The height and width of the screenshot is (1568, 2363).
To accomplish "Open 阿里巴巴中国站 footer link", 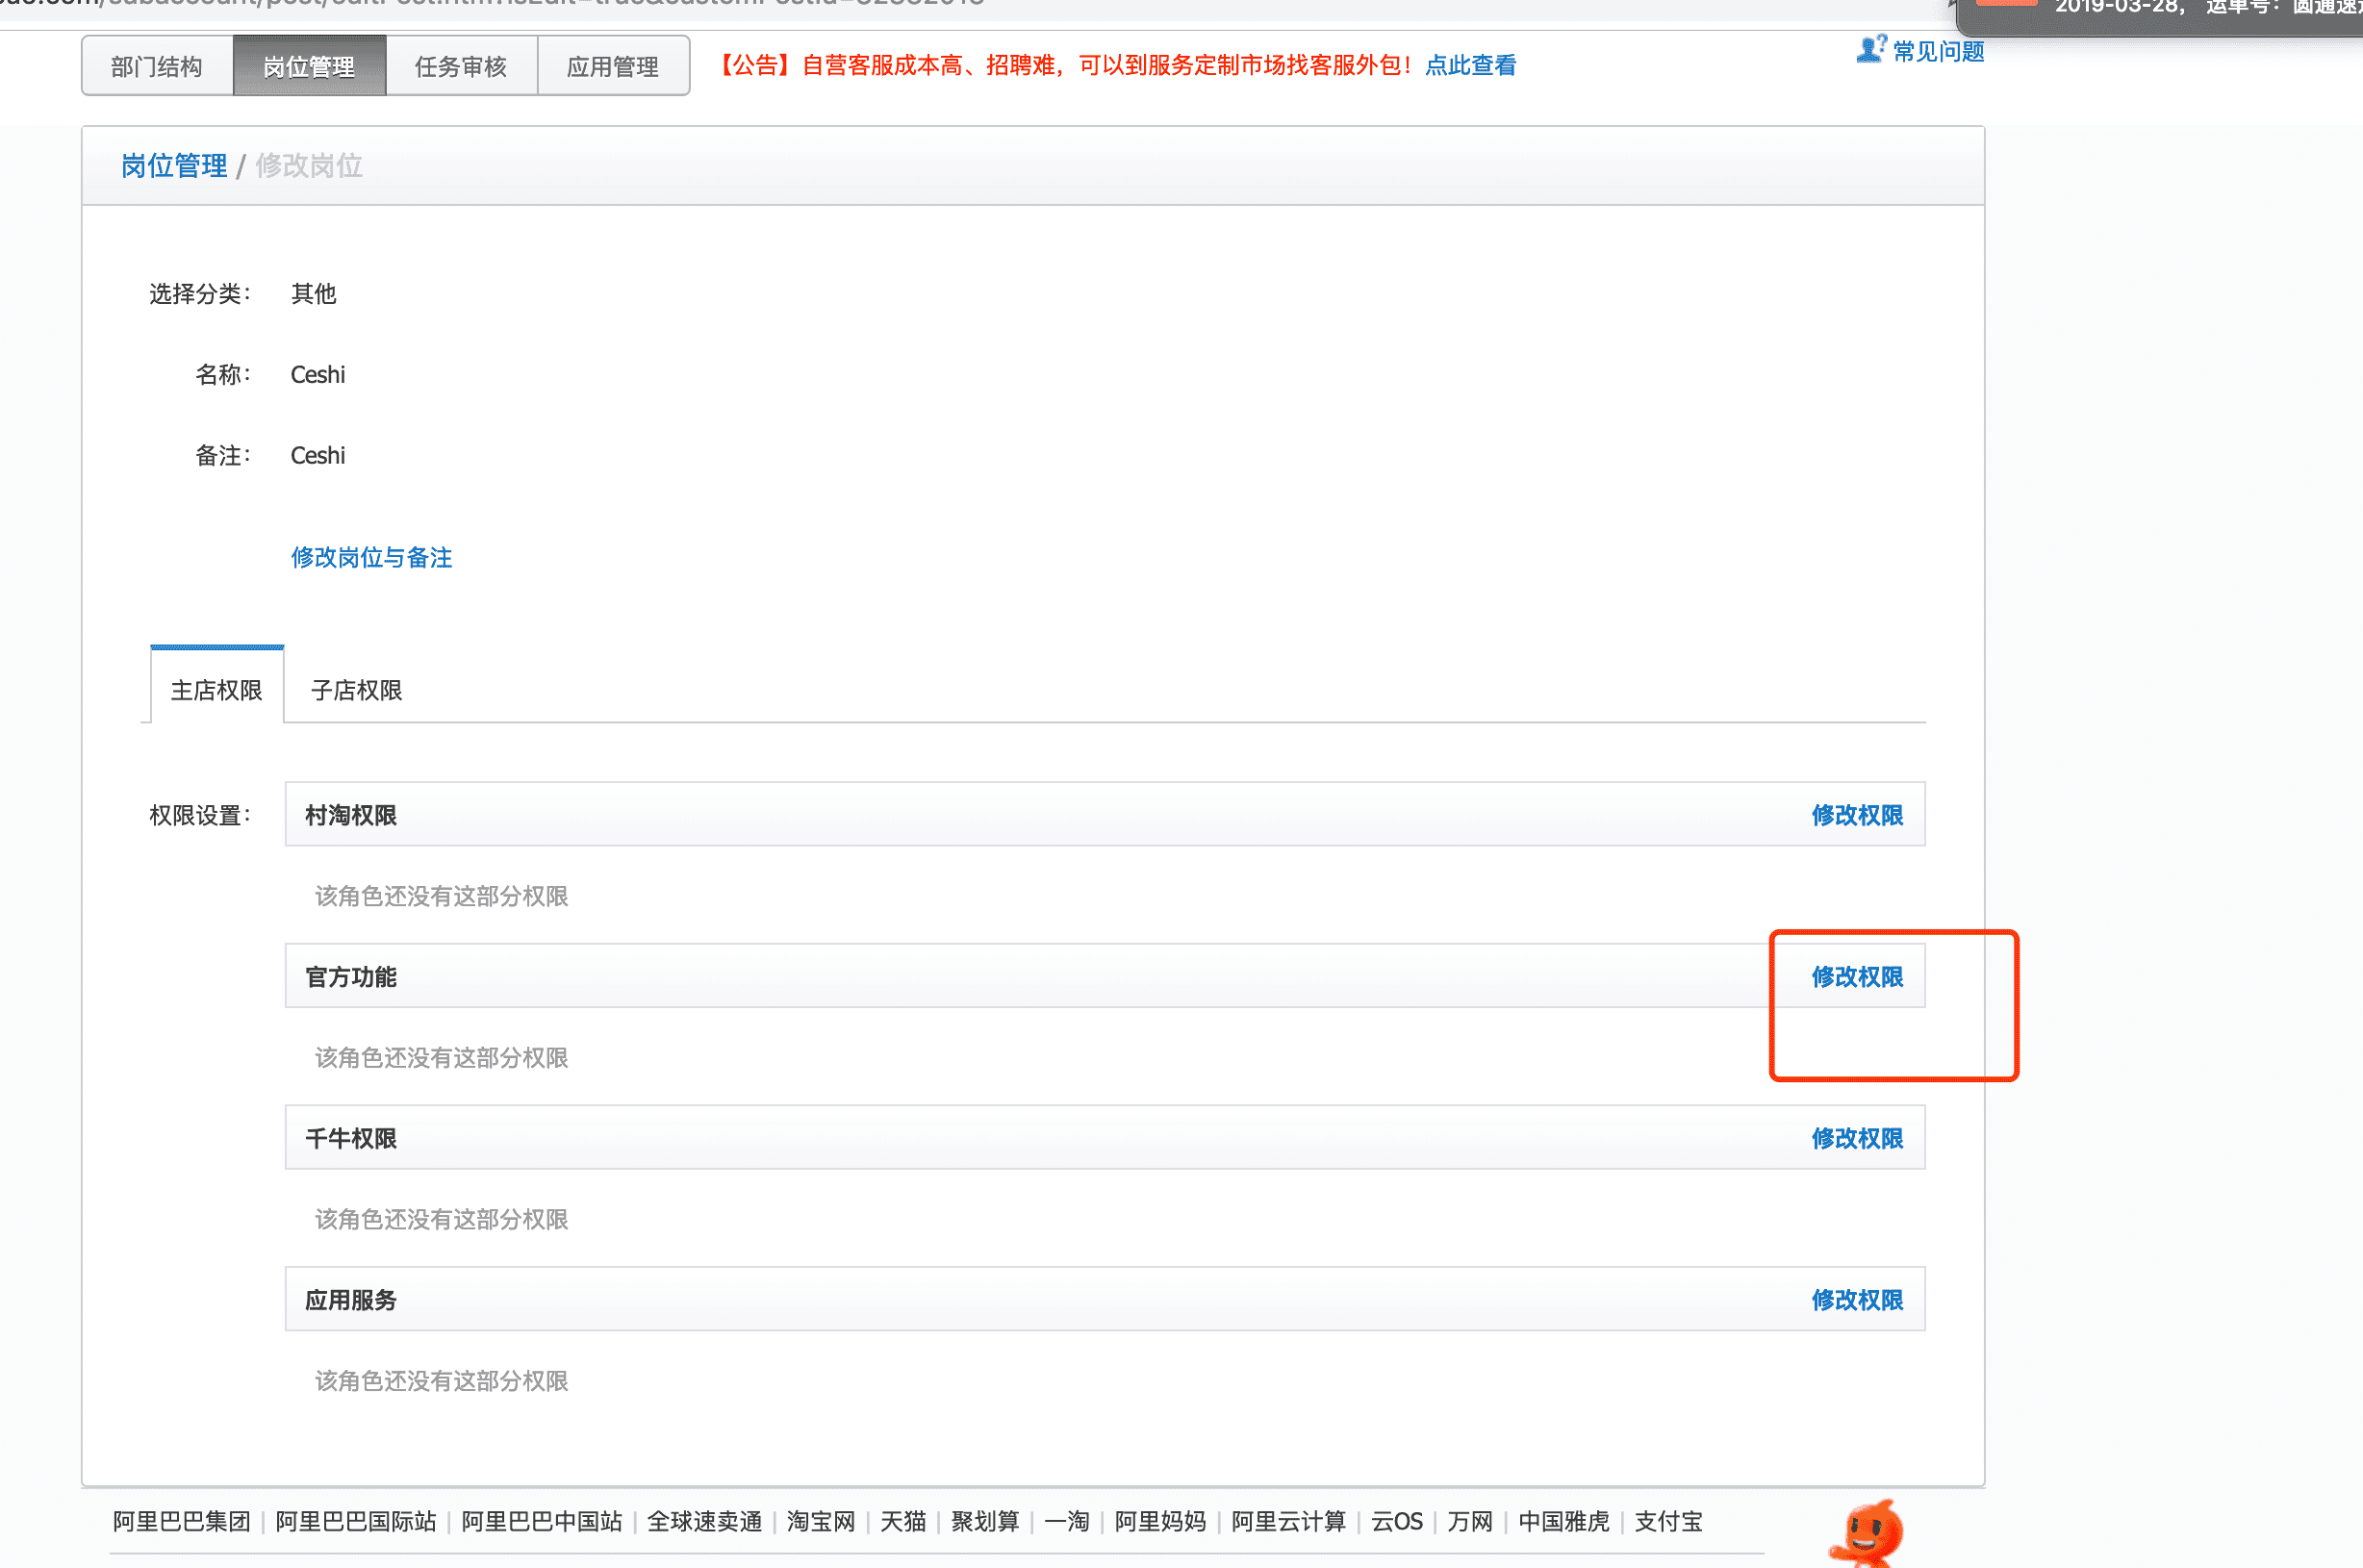I will coord(542,1521).
